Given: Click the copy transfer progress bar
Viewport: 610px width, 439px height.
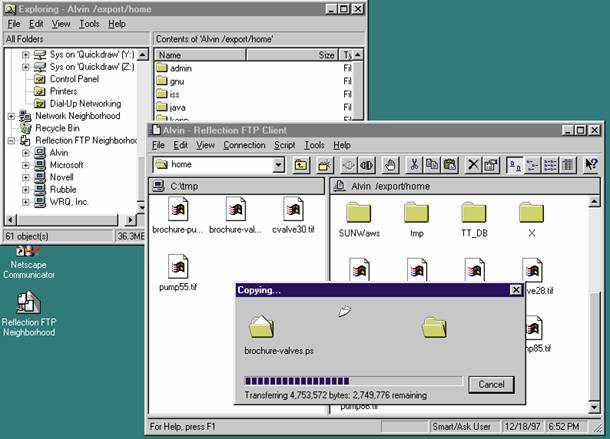Looking at the screenshot, I should [353, 381].
